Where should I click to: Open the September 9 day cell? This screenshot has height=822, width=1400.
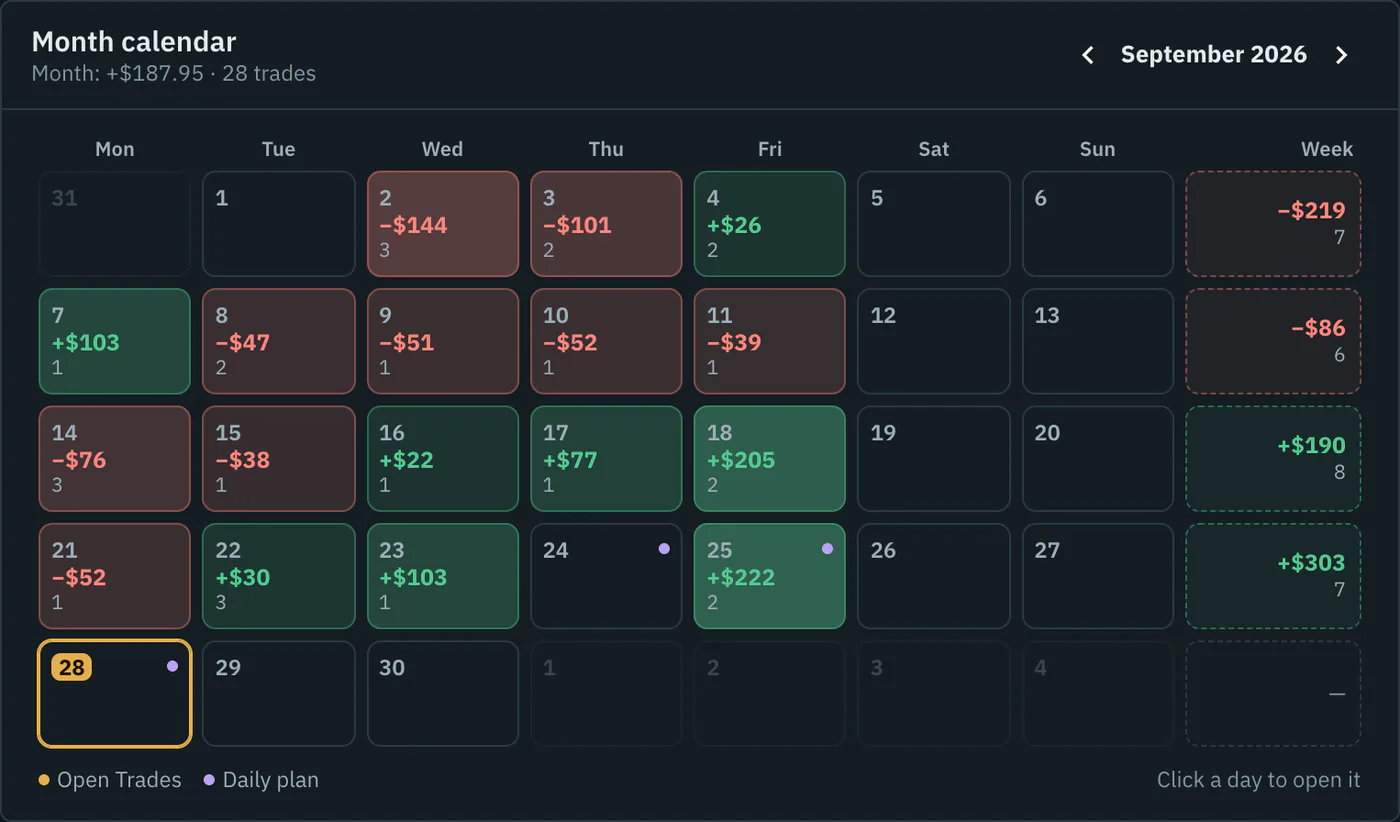[443, 341]
